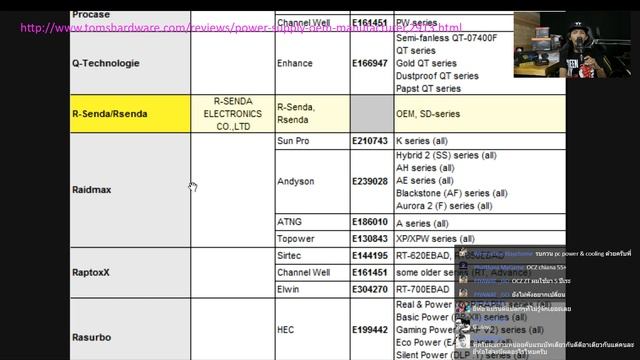Select UL number E144195
Viewport: 640px width, 360px height.
click(x=370, y=256)
